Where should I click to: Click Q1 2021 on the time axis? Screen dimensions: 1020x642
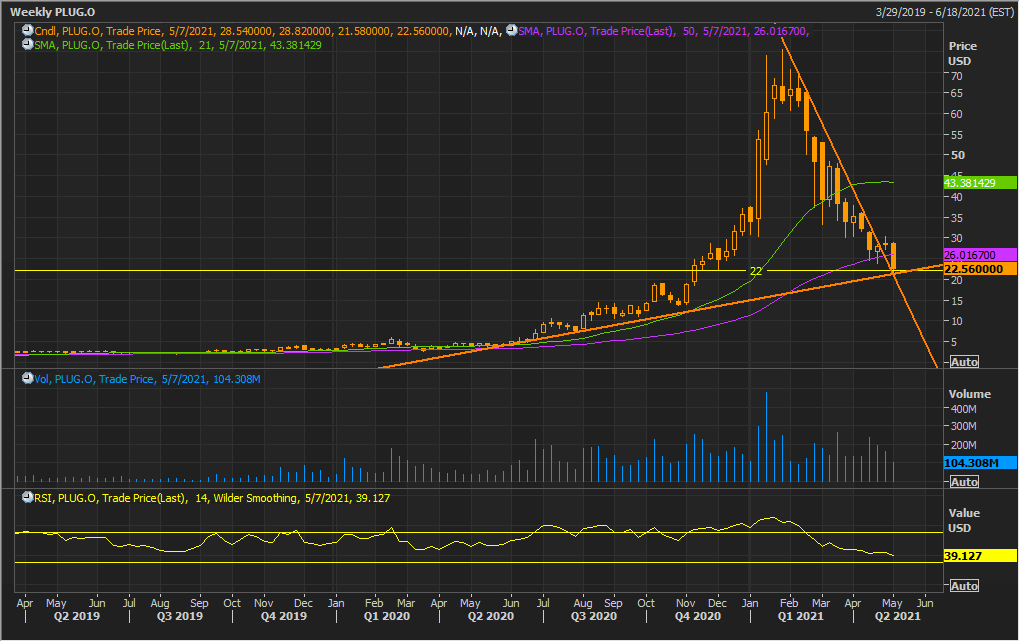(801, 617)
